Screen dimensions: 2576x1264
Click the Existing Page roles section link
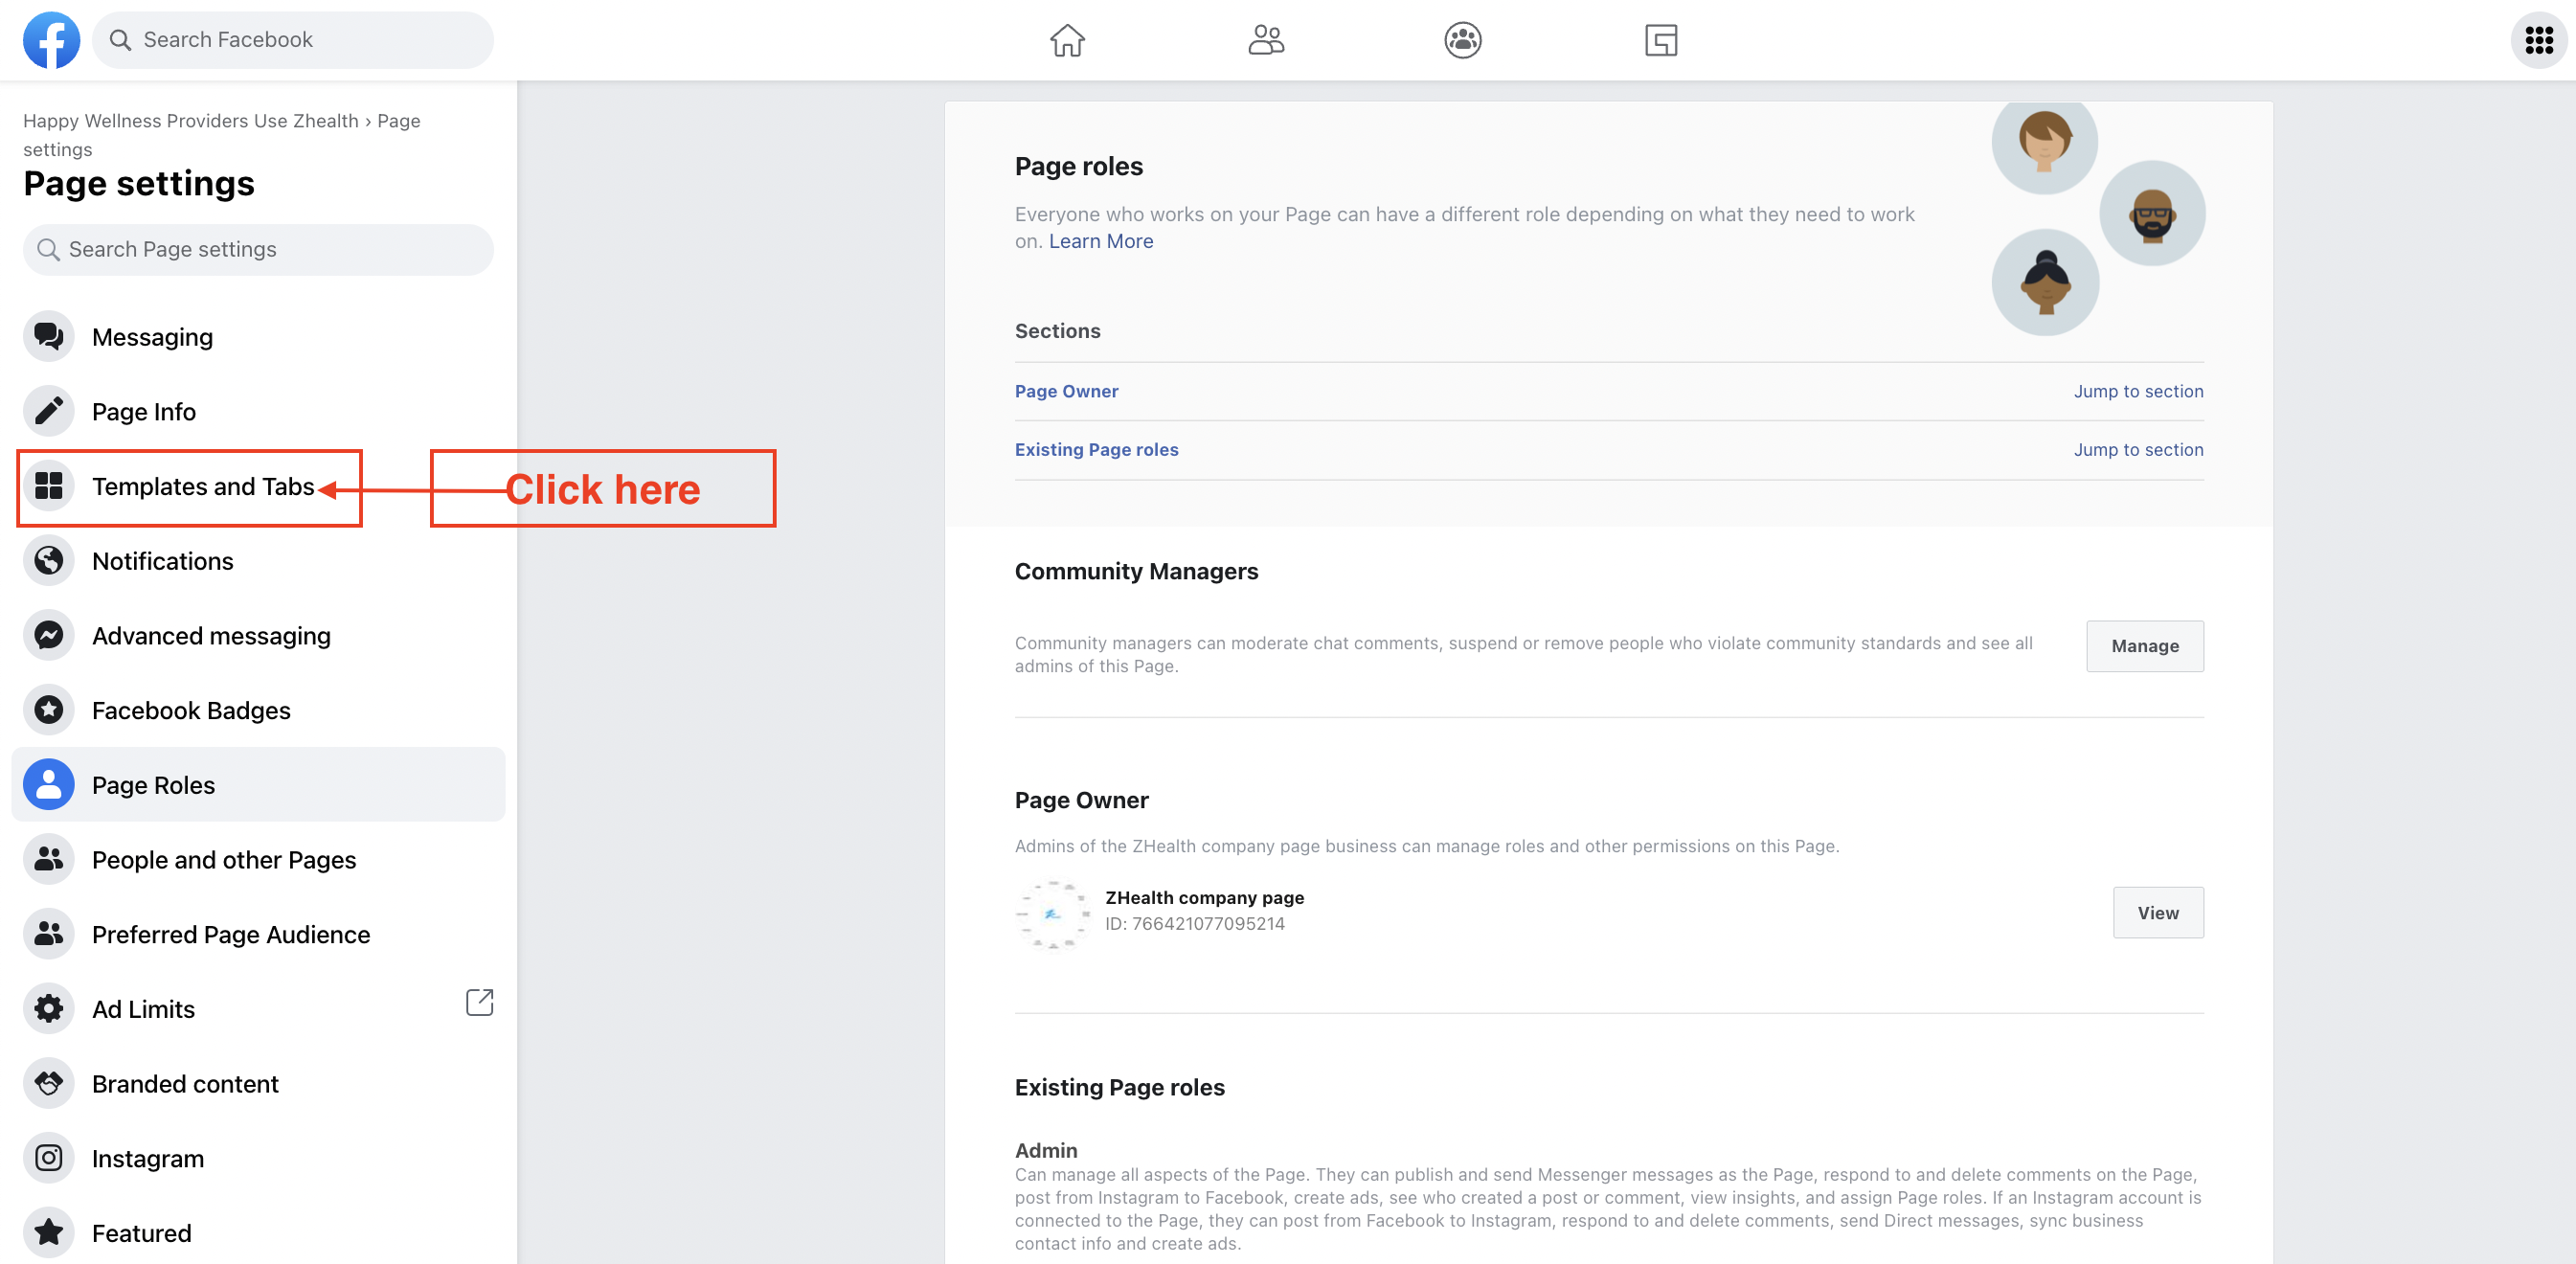pyautogui.click(x=1096, y=450)
